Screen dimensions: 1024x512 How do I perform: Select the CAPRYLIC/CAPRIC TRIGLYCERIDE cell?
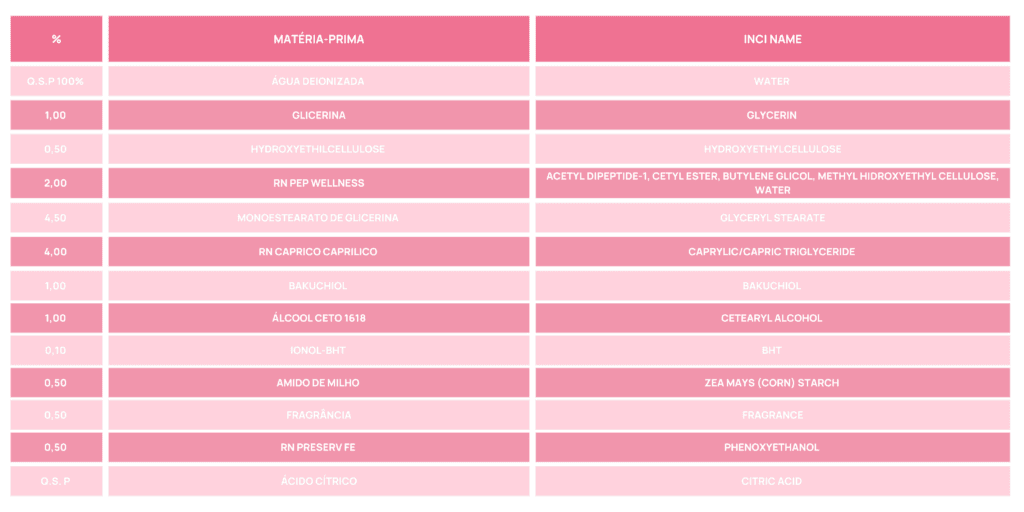point(771,252)
